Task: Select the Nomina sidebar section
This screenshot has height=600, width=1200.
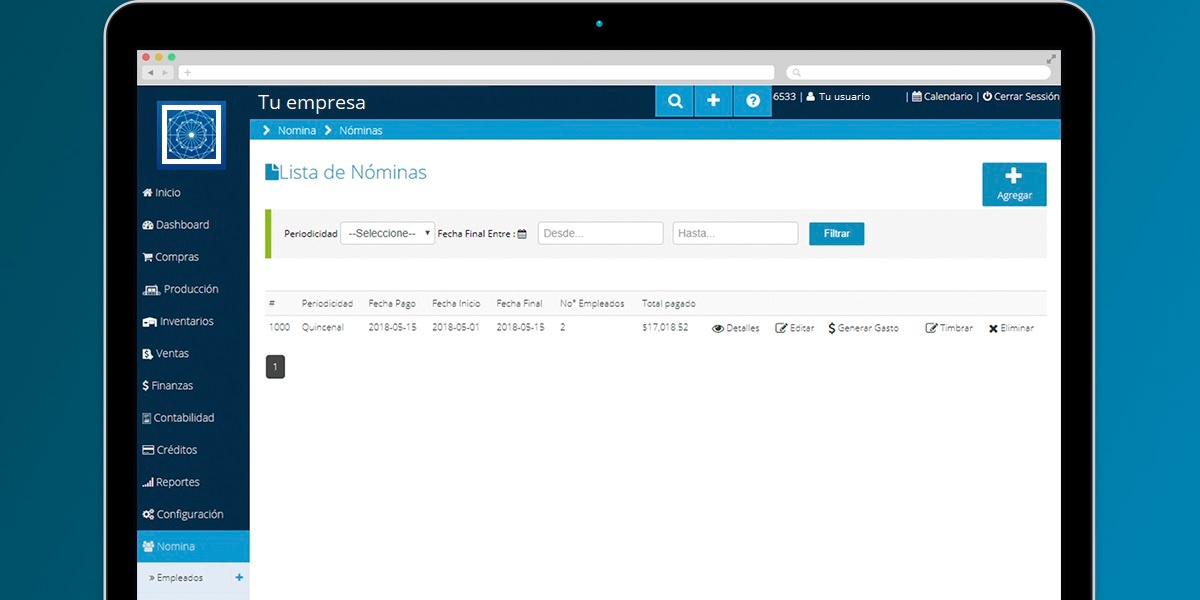Action: 193,546
